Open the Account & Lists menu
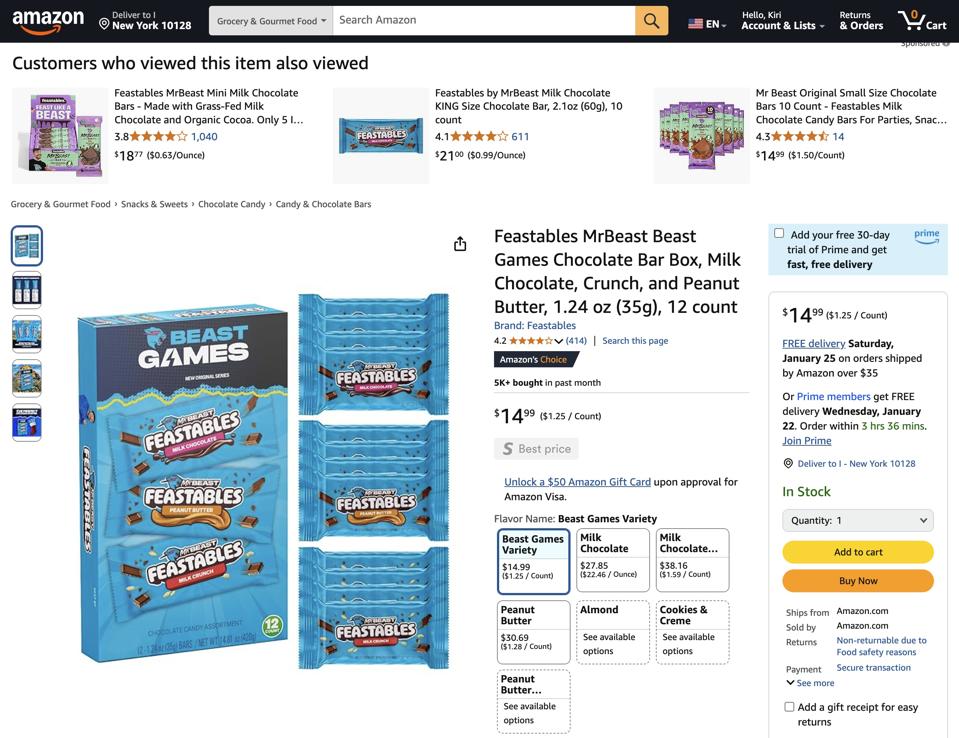The height and width of the screenshot is (738, 959). click(x=783, y=20)
